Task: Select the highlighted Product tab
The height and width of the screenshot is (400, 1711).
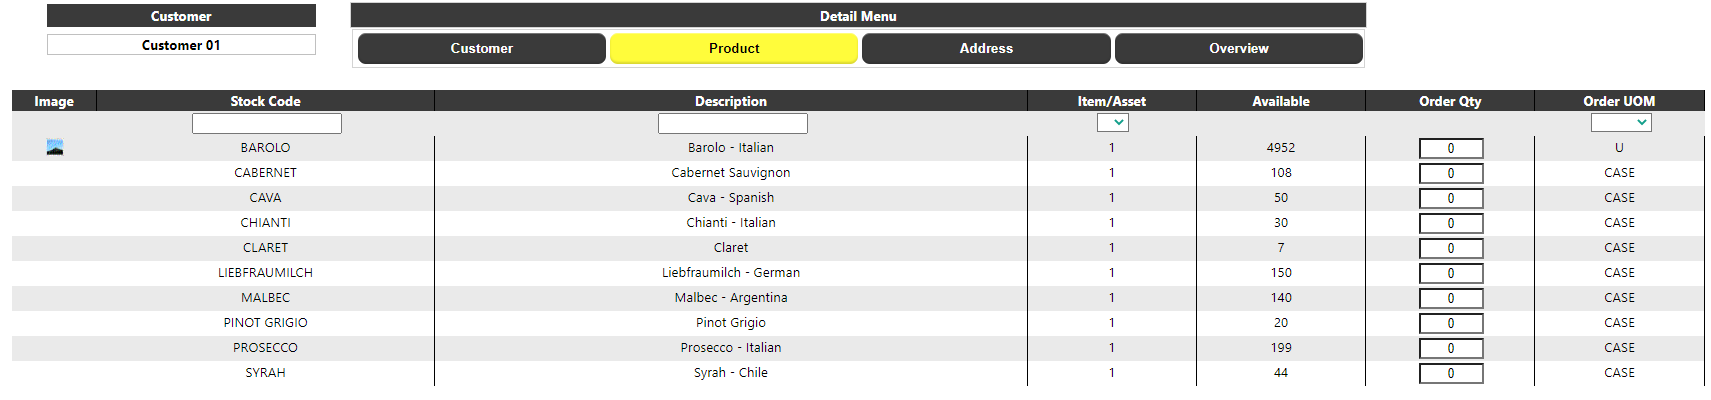Action: click(734, 48)
